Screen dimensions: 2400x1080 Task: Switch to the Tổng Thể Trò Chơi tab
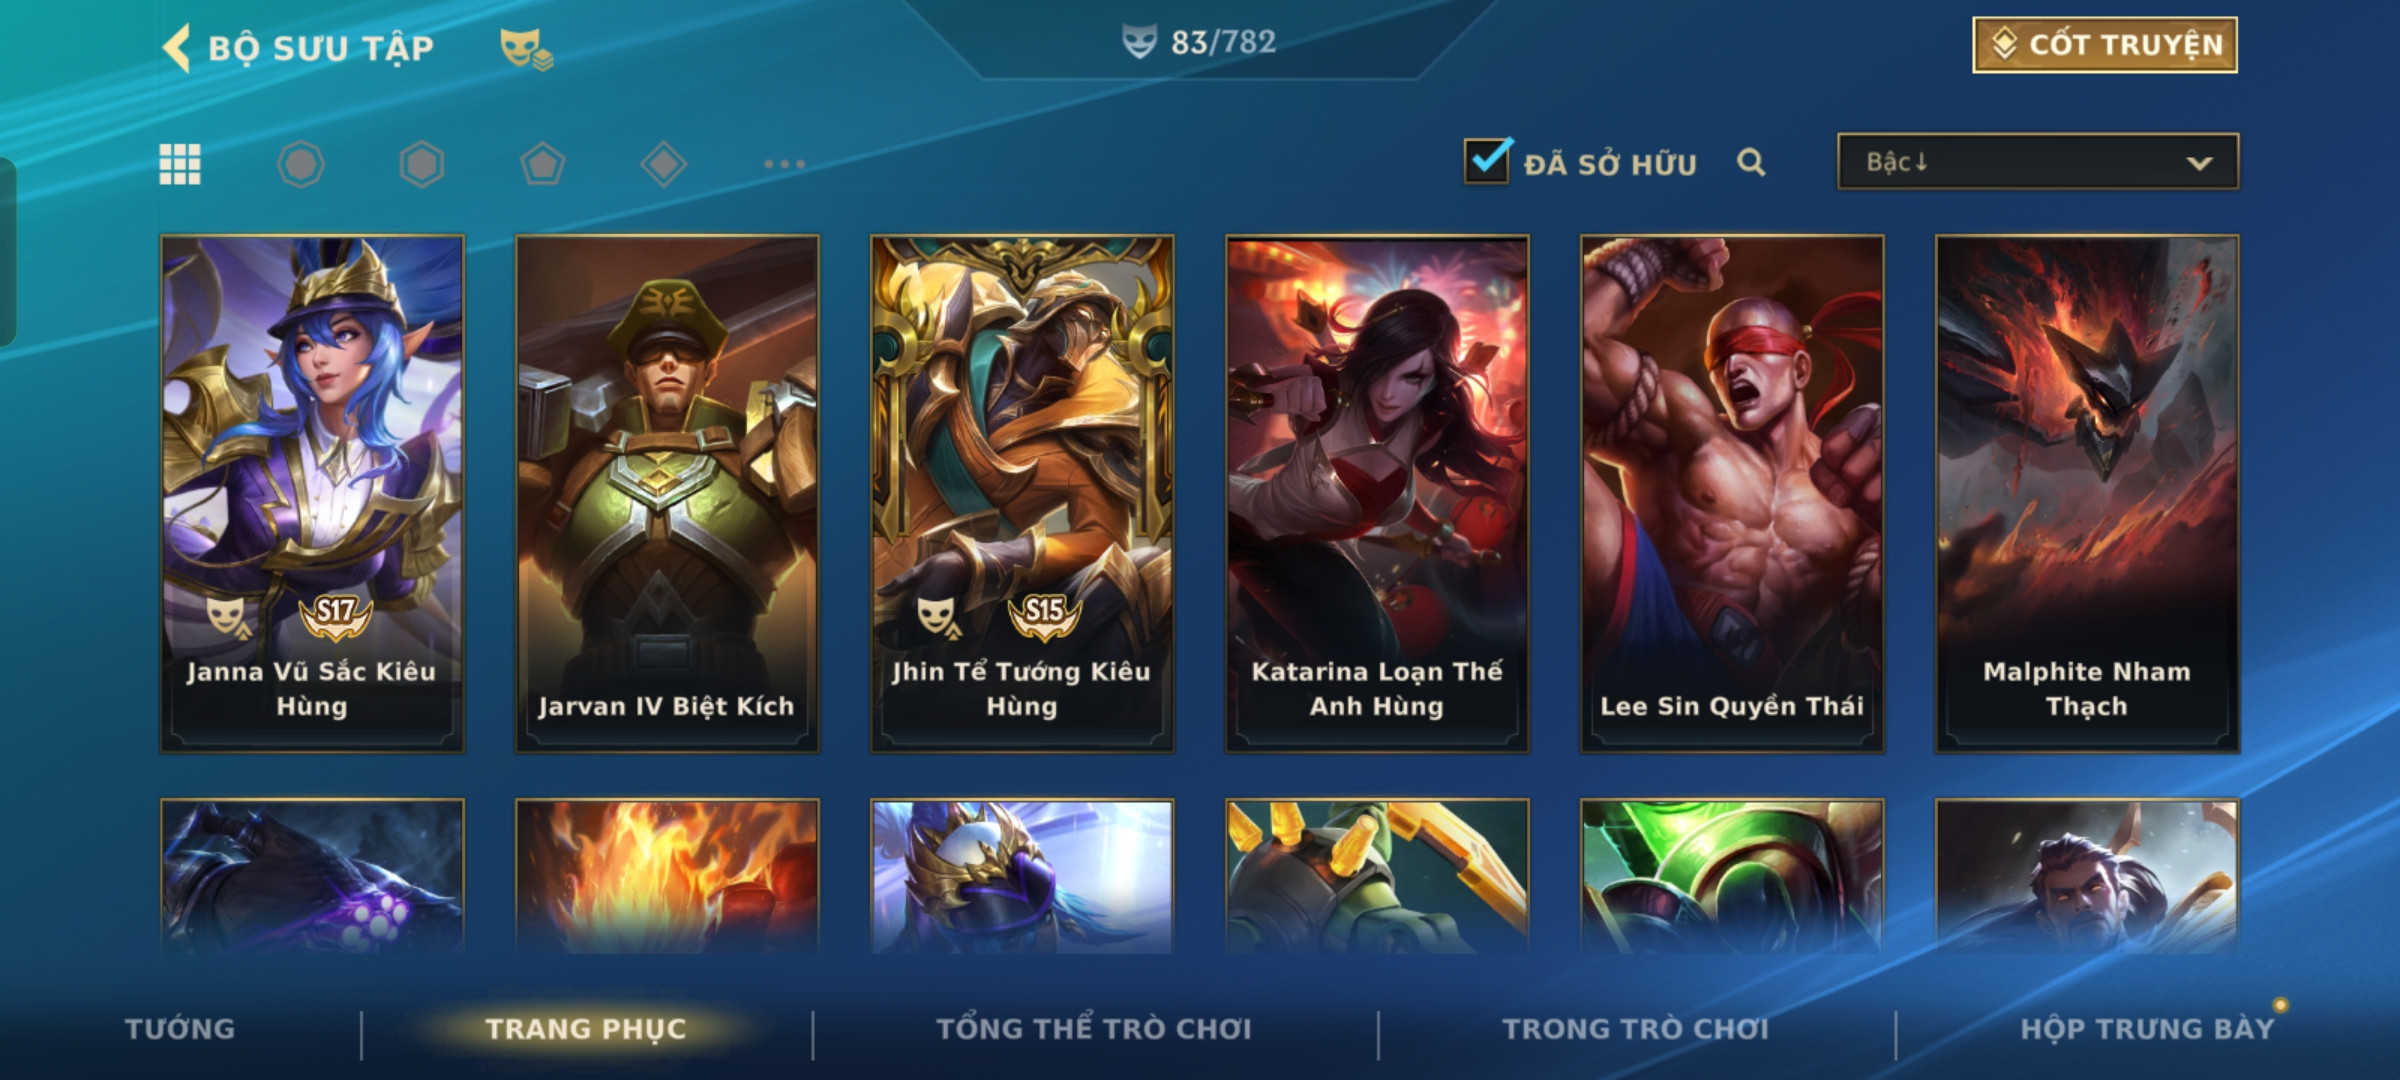pyautogui.click(x=1094, y=1029)
